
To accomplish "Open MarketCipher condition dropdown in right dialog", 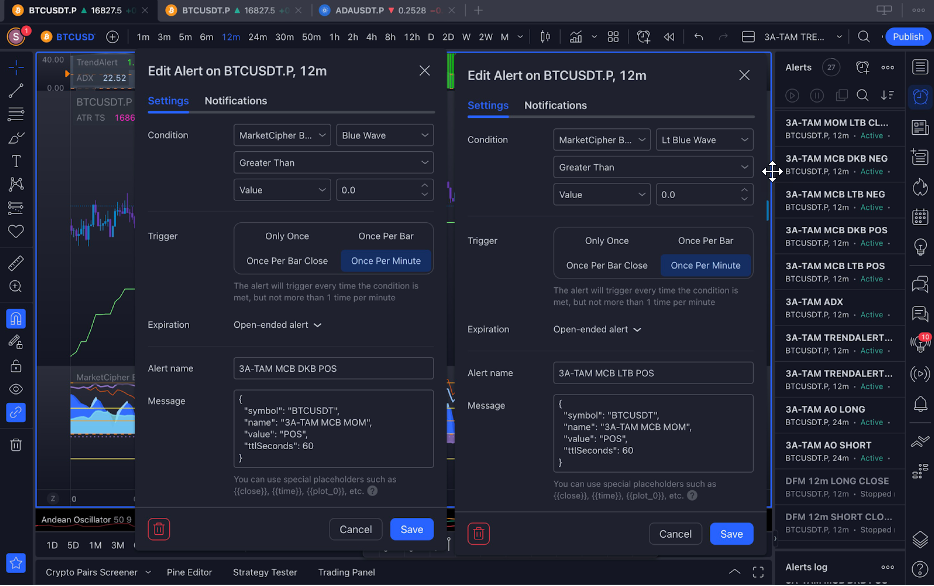I will tap(602, 140).
